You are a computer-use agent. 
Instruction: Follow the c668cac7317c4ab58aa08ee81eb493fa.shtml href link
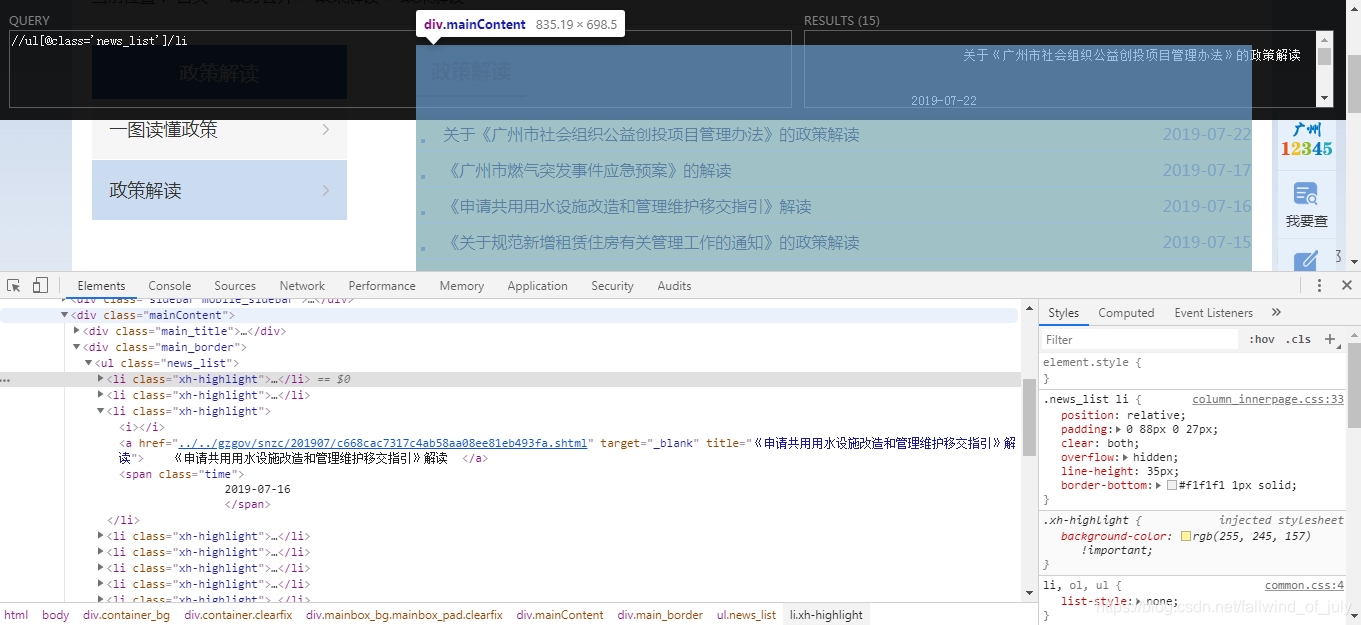click(x=381, y=443)
